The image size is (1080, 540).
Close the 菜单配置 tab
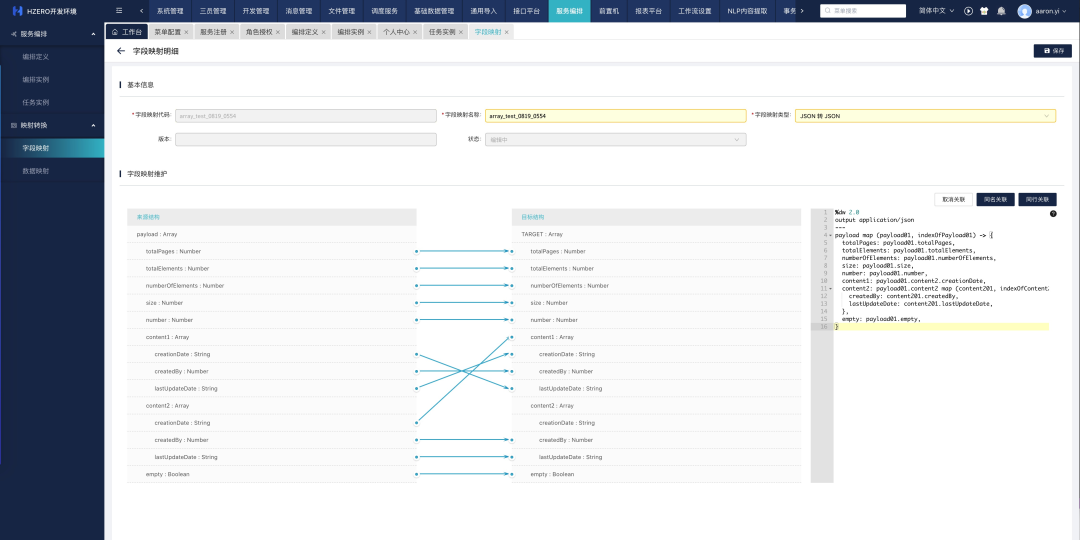pyautogui.click(x=188, y=32)
